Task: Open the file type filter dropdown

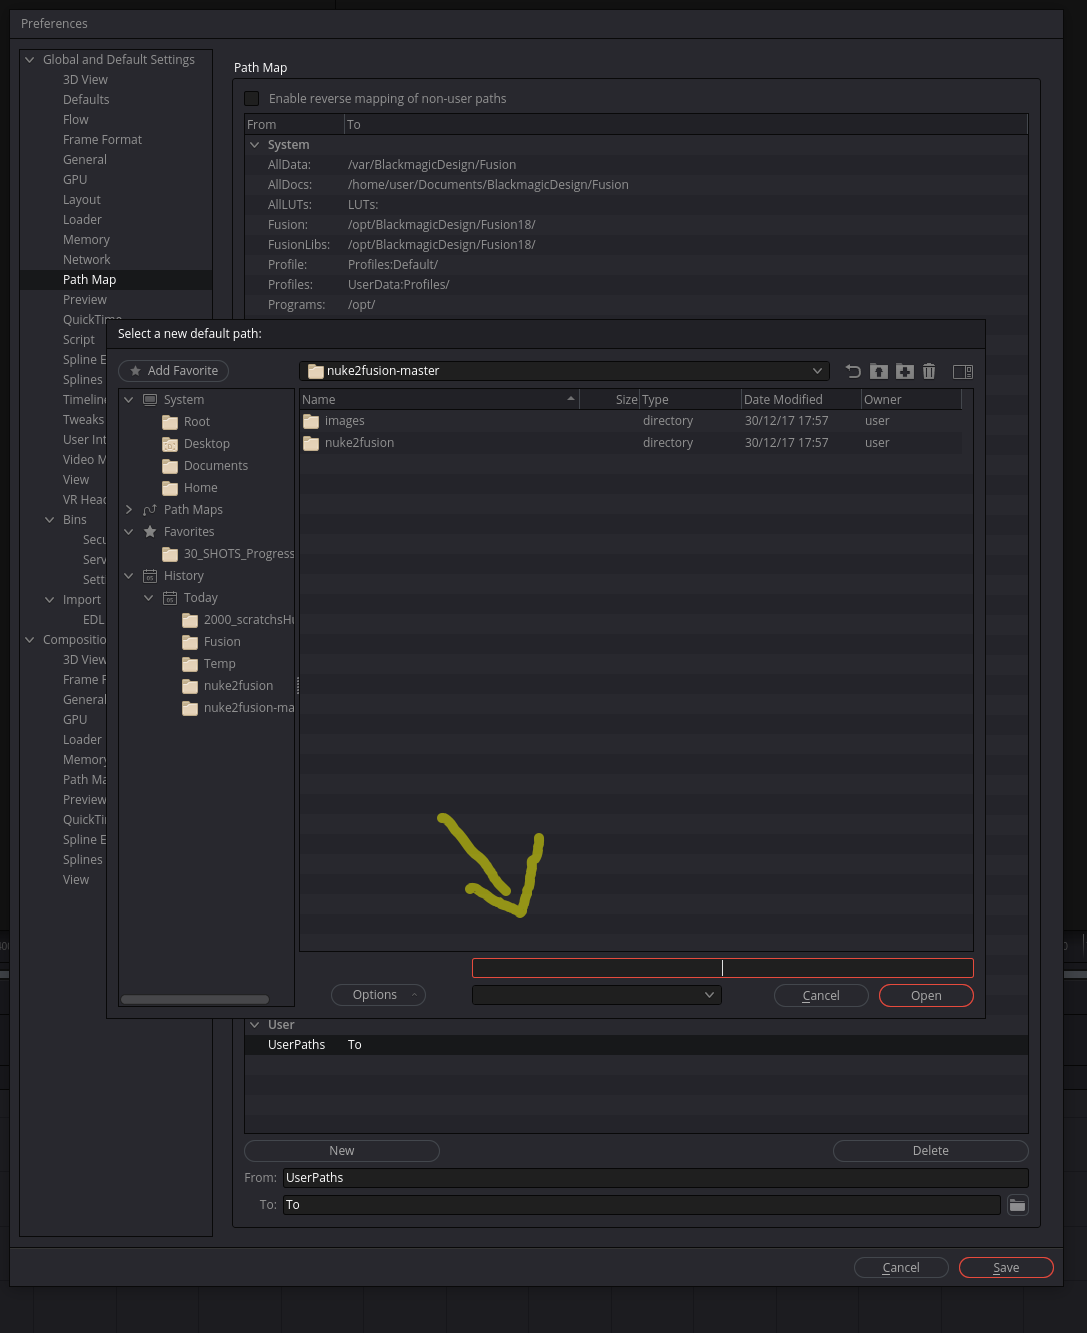Action: 597,995
